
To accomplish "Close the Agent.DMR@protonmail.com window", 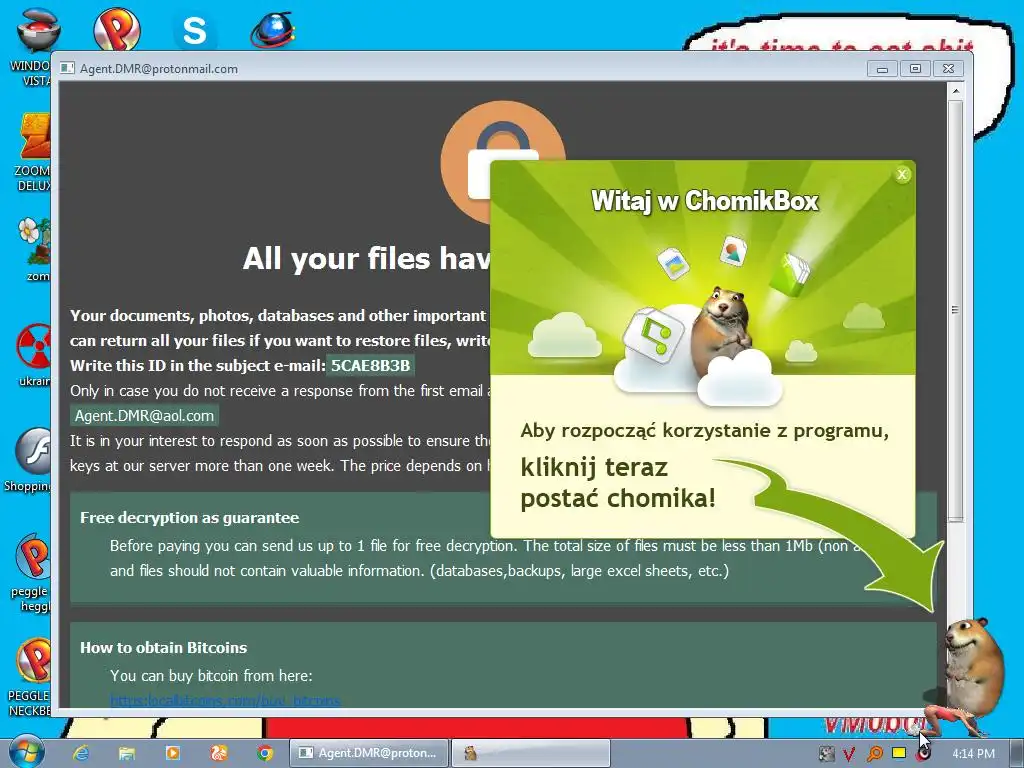I will click(x=948, y=69).
